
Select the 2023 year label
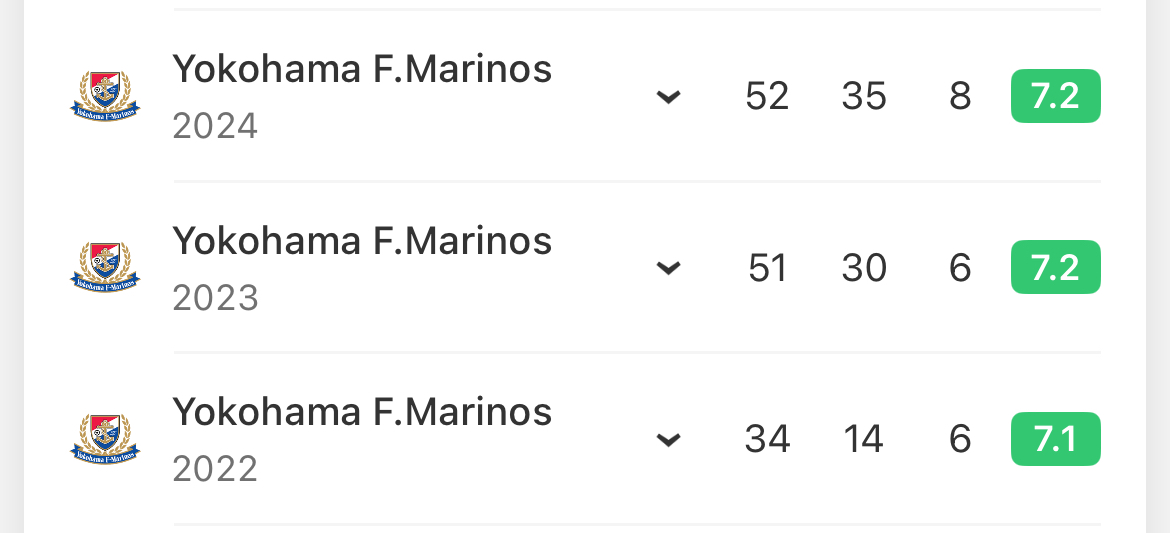click(215, 298)
